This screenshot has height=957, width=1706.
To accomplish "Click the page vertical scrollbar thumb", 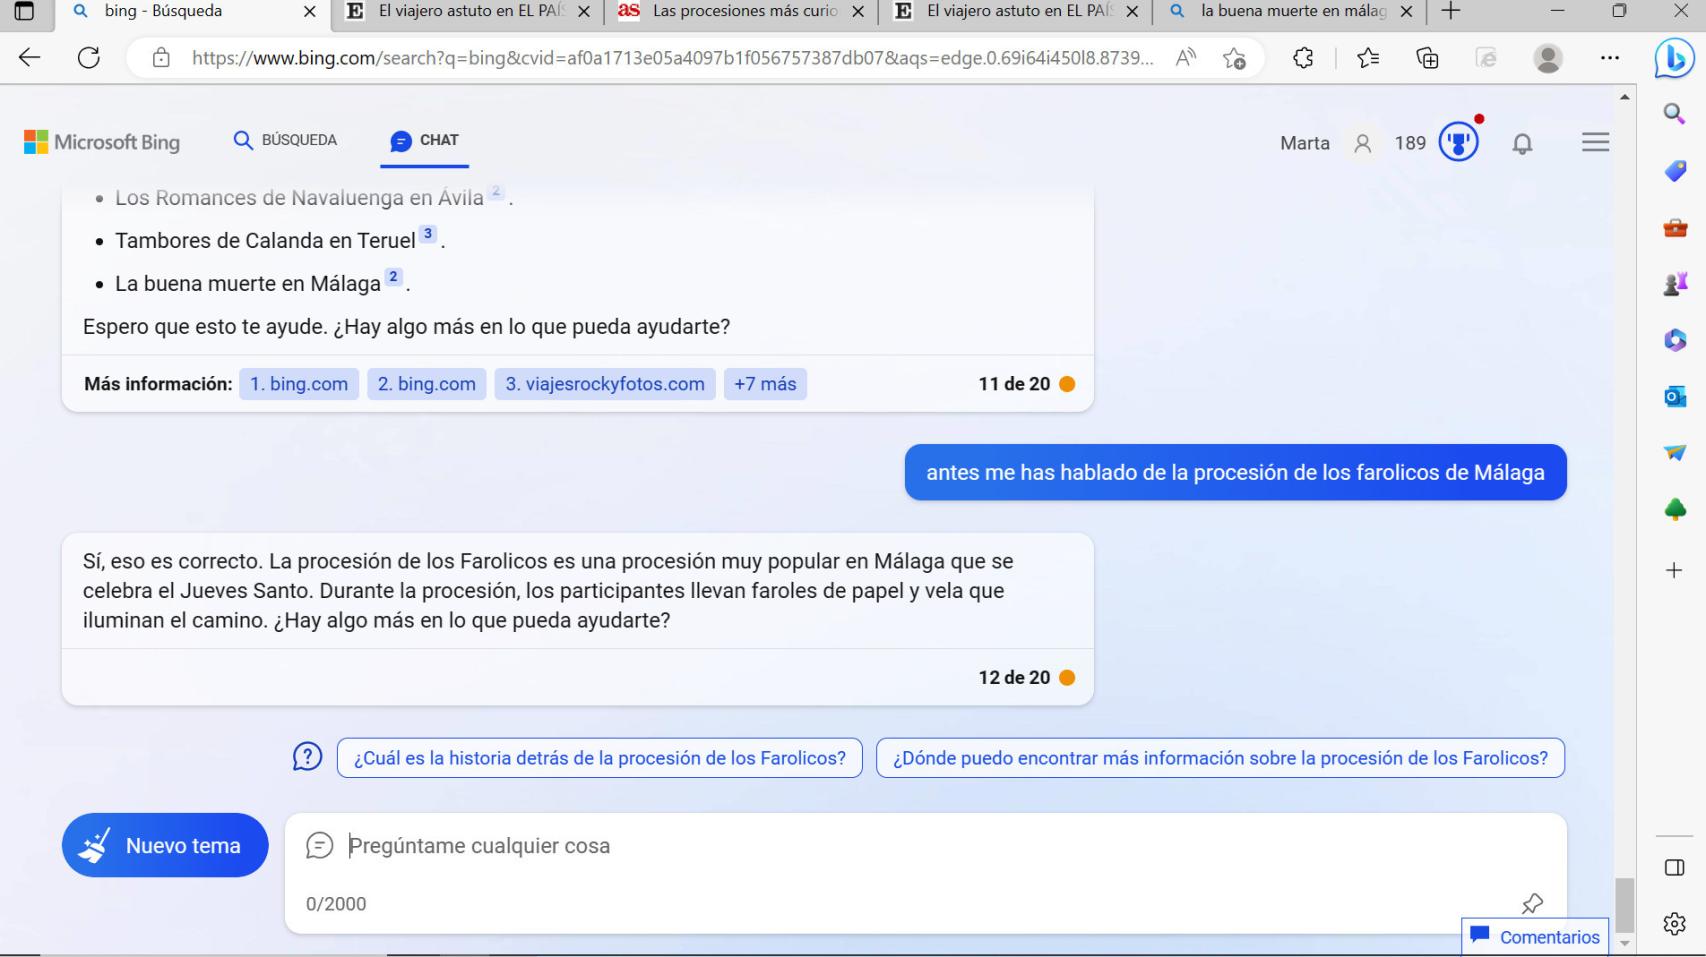I will point(1625,905).
